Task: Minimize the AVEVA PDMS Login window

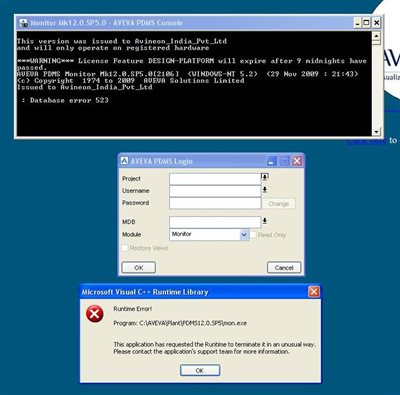Action: [x=272, y=161]
